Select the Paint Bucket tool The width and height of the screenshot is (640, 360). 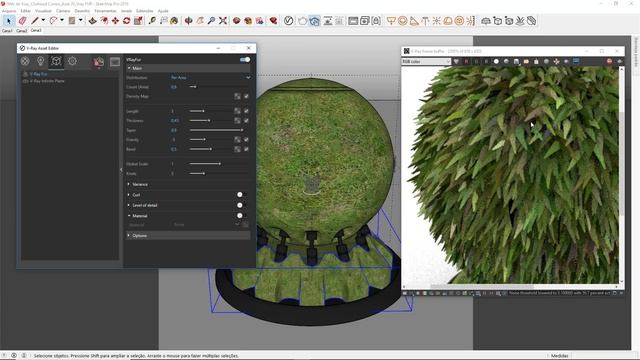click(174, 20)
